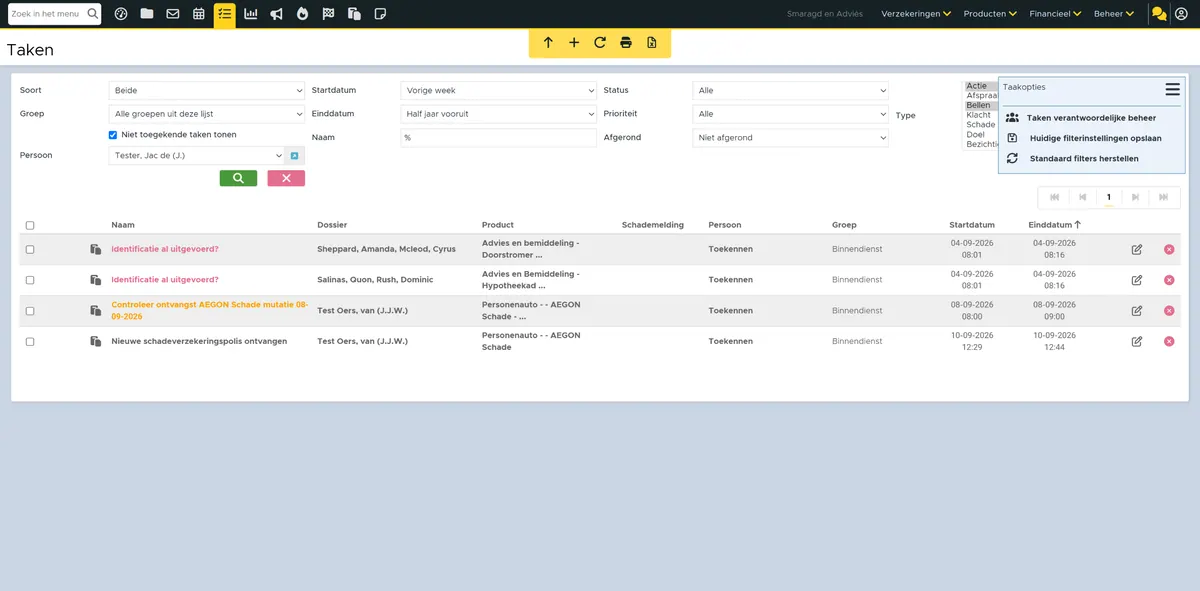
Task: Open the Soort dropdown showing Beide
Action: 206,91
